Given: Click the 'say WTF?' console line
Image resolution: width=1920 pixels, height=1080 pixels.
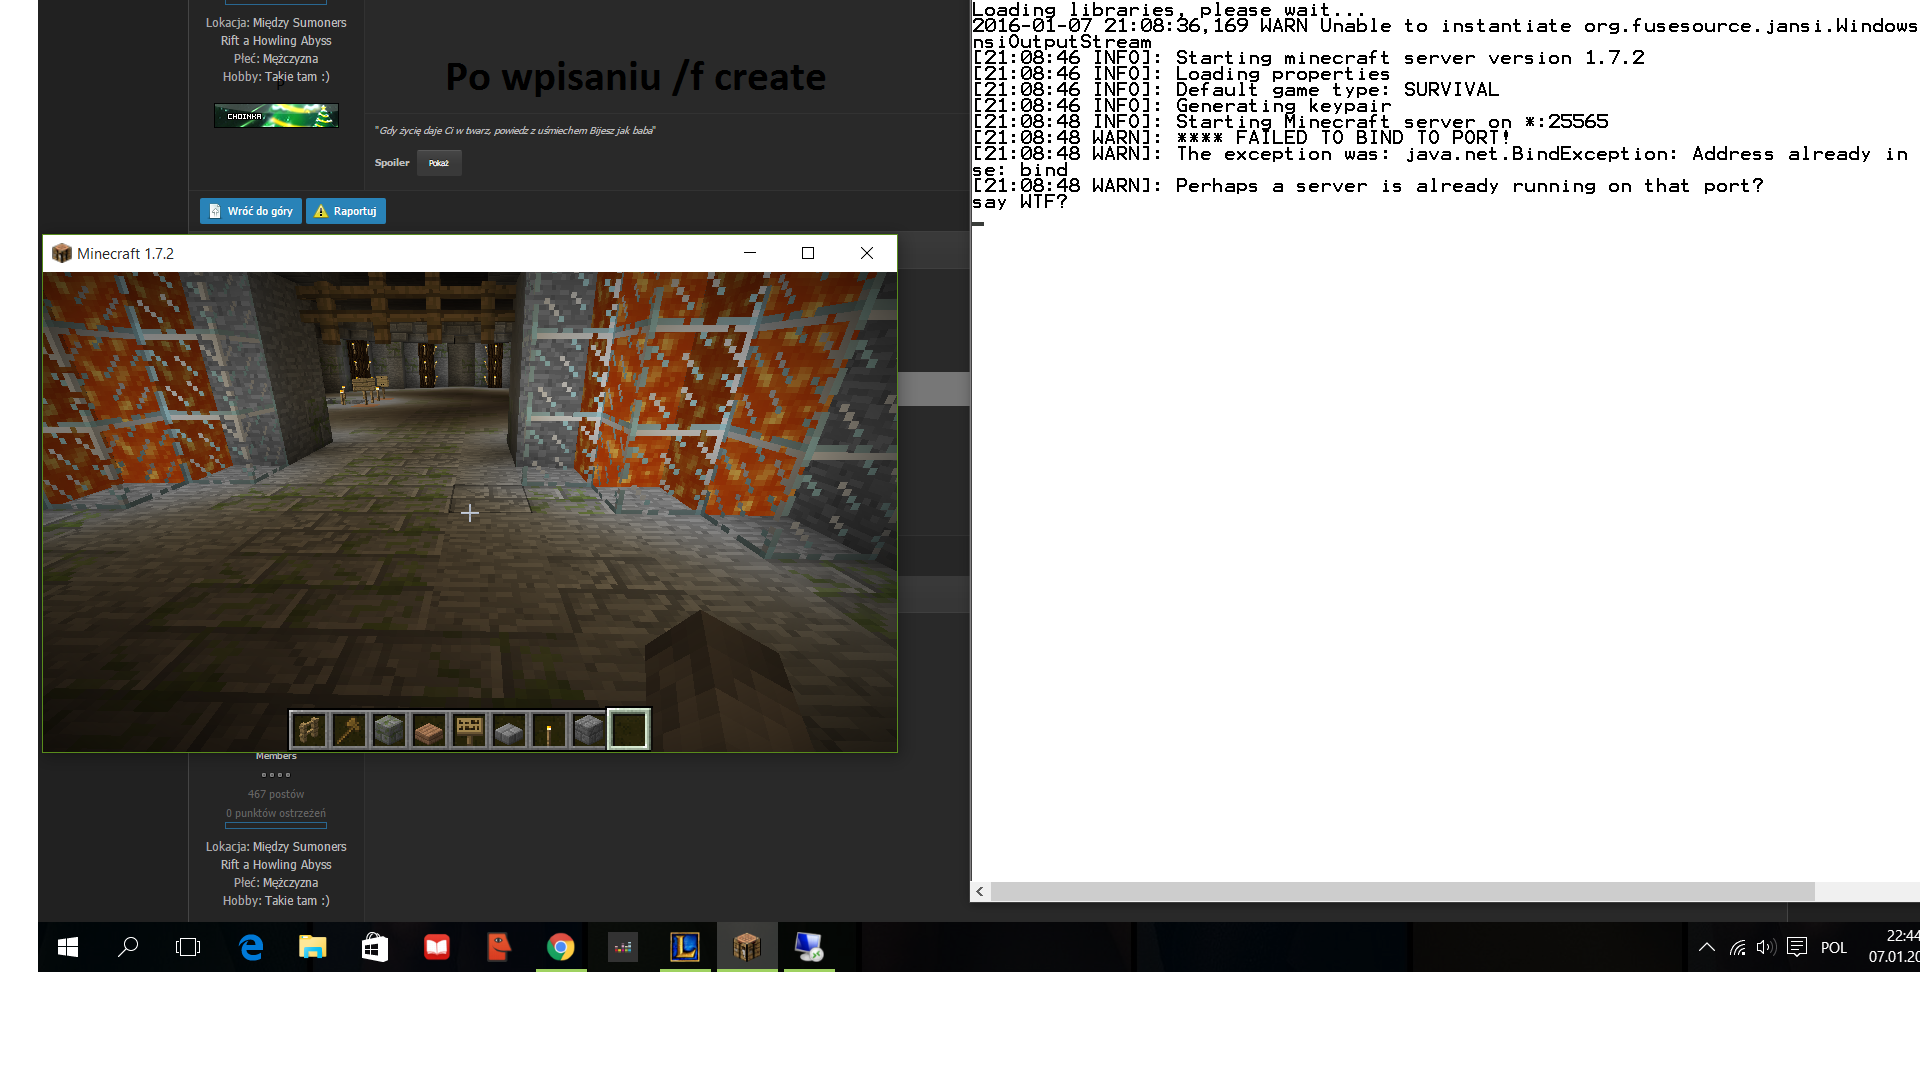Looking at the screenshot, I should (x=1020, y=202).
